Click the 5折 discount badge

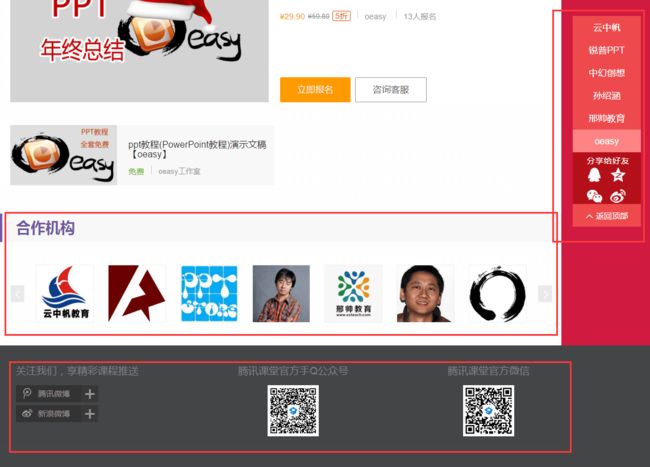(342, 16)
